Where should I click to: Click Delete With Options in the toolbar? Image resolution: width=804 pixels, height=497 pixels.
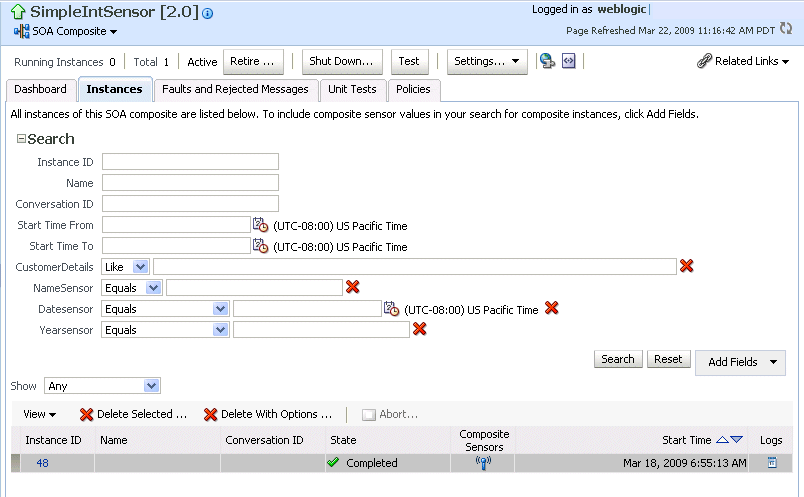(268, 414)
